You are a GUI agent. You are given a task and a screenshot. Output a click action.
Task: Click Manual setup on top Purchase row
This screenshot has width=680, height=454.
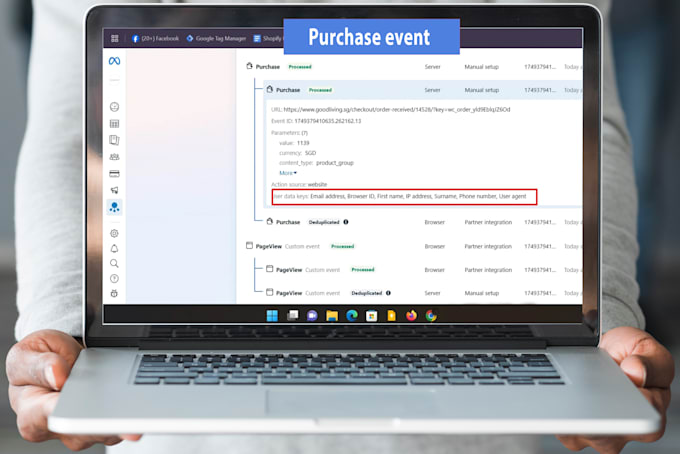[481, 67]
